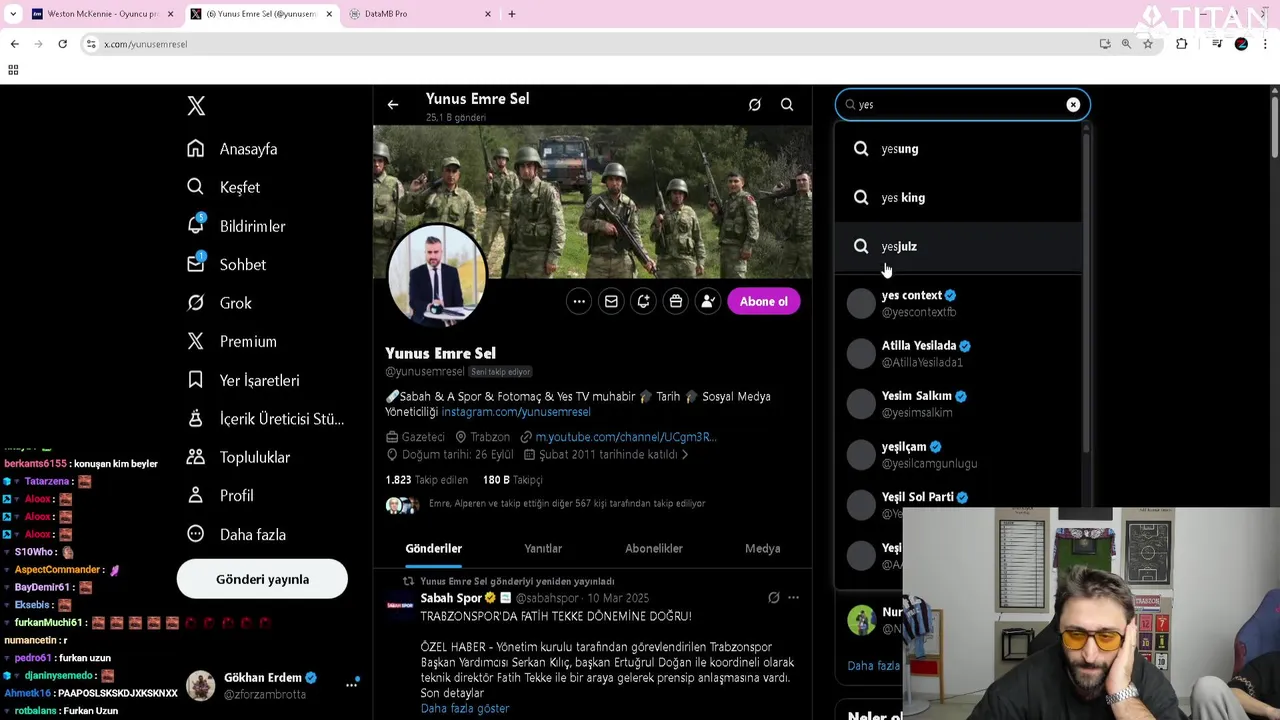The image size is (1280, 720).
Task: Click Grok icon on Sabah Spor post
Action: pyautogui.click(x=773, y=598)
